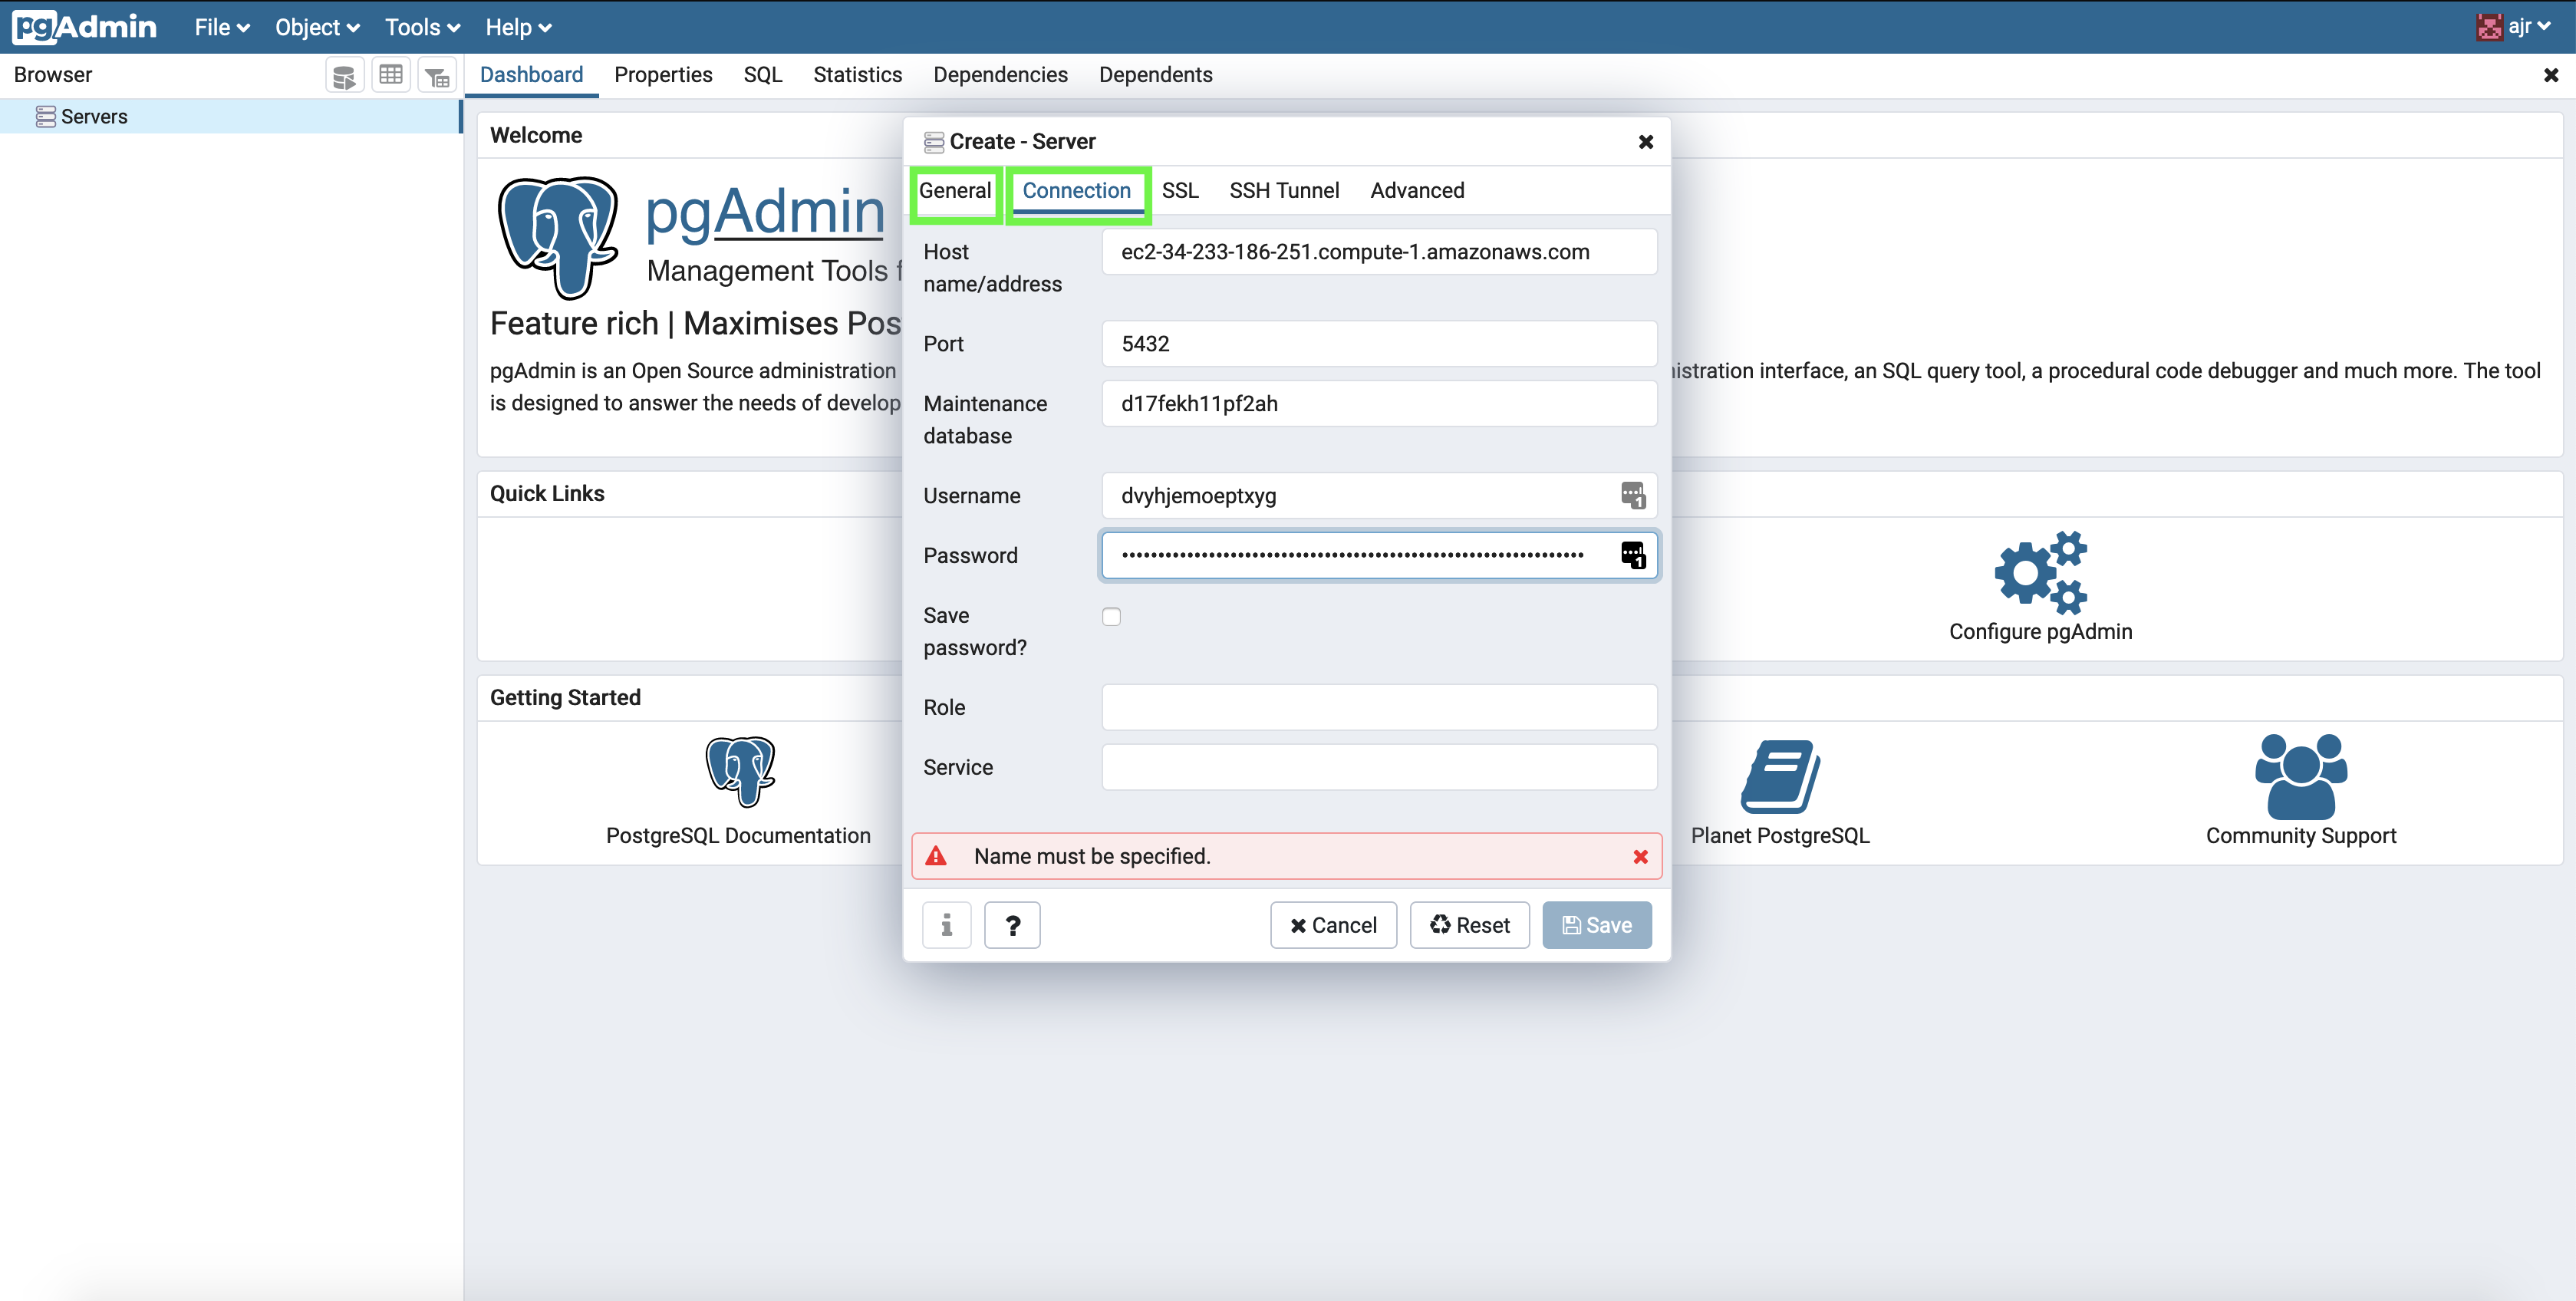Click the question mark help icon
The image size is (2576, 1301).
pyautogui.click(x=1012, y=925)
